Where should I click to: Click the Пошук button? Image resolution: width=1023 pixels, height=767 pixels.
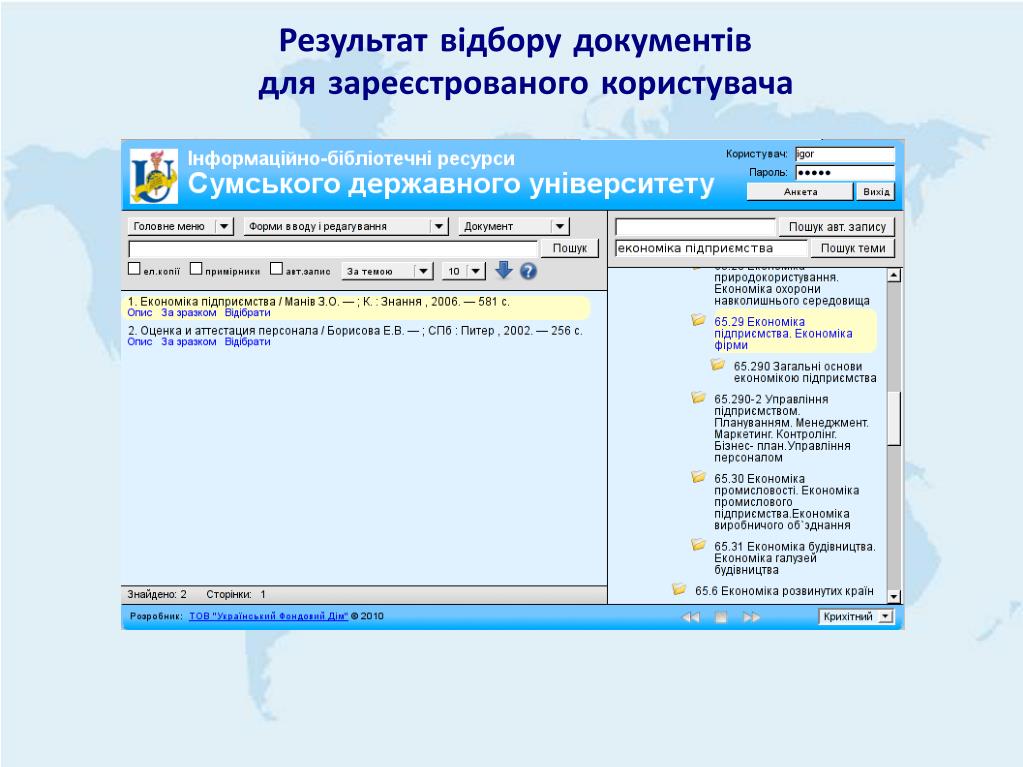pos(570,248)
